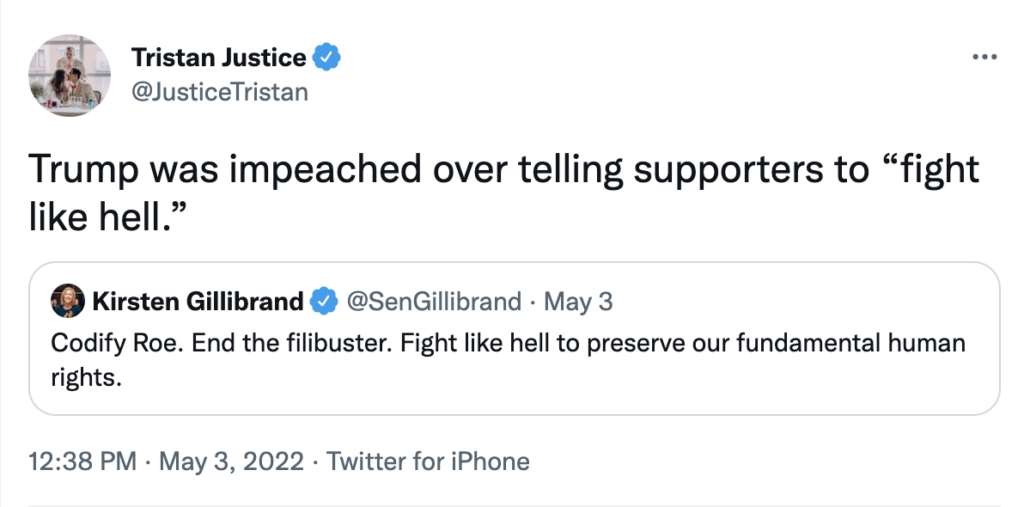Click Tristan Justice's profile picture

(x=69, y=75)
